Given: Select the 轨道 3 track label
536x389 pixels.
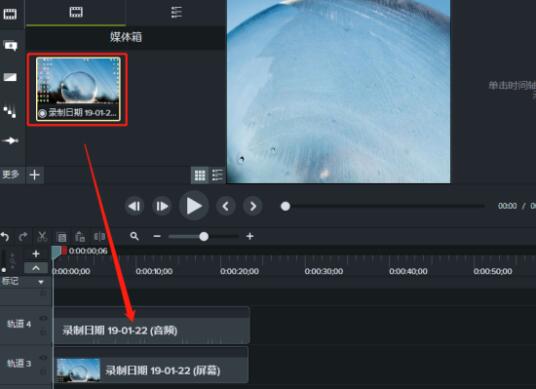Looking at the screenshot, I should pos(19,363).
